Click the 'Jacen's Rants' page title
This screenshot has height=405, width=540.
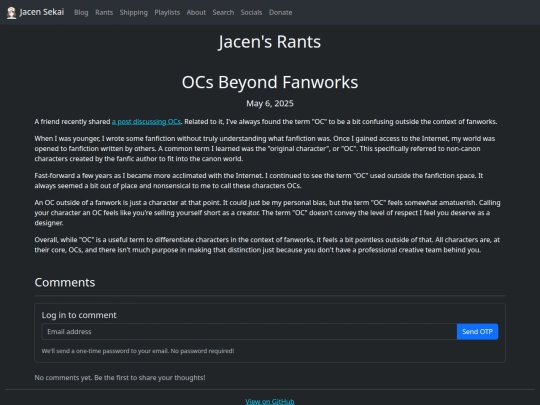[270, 42]
